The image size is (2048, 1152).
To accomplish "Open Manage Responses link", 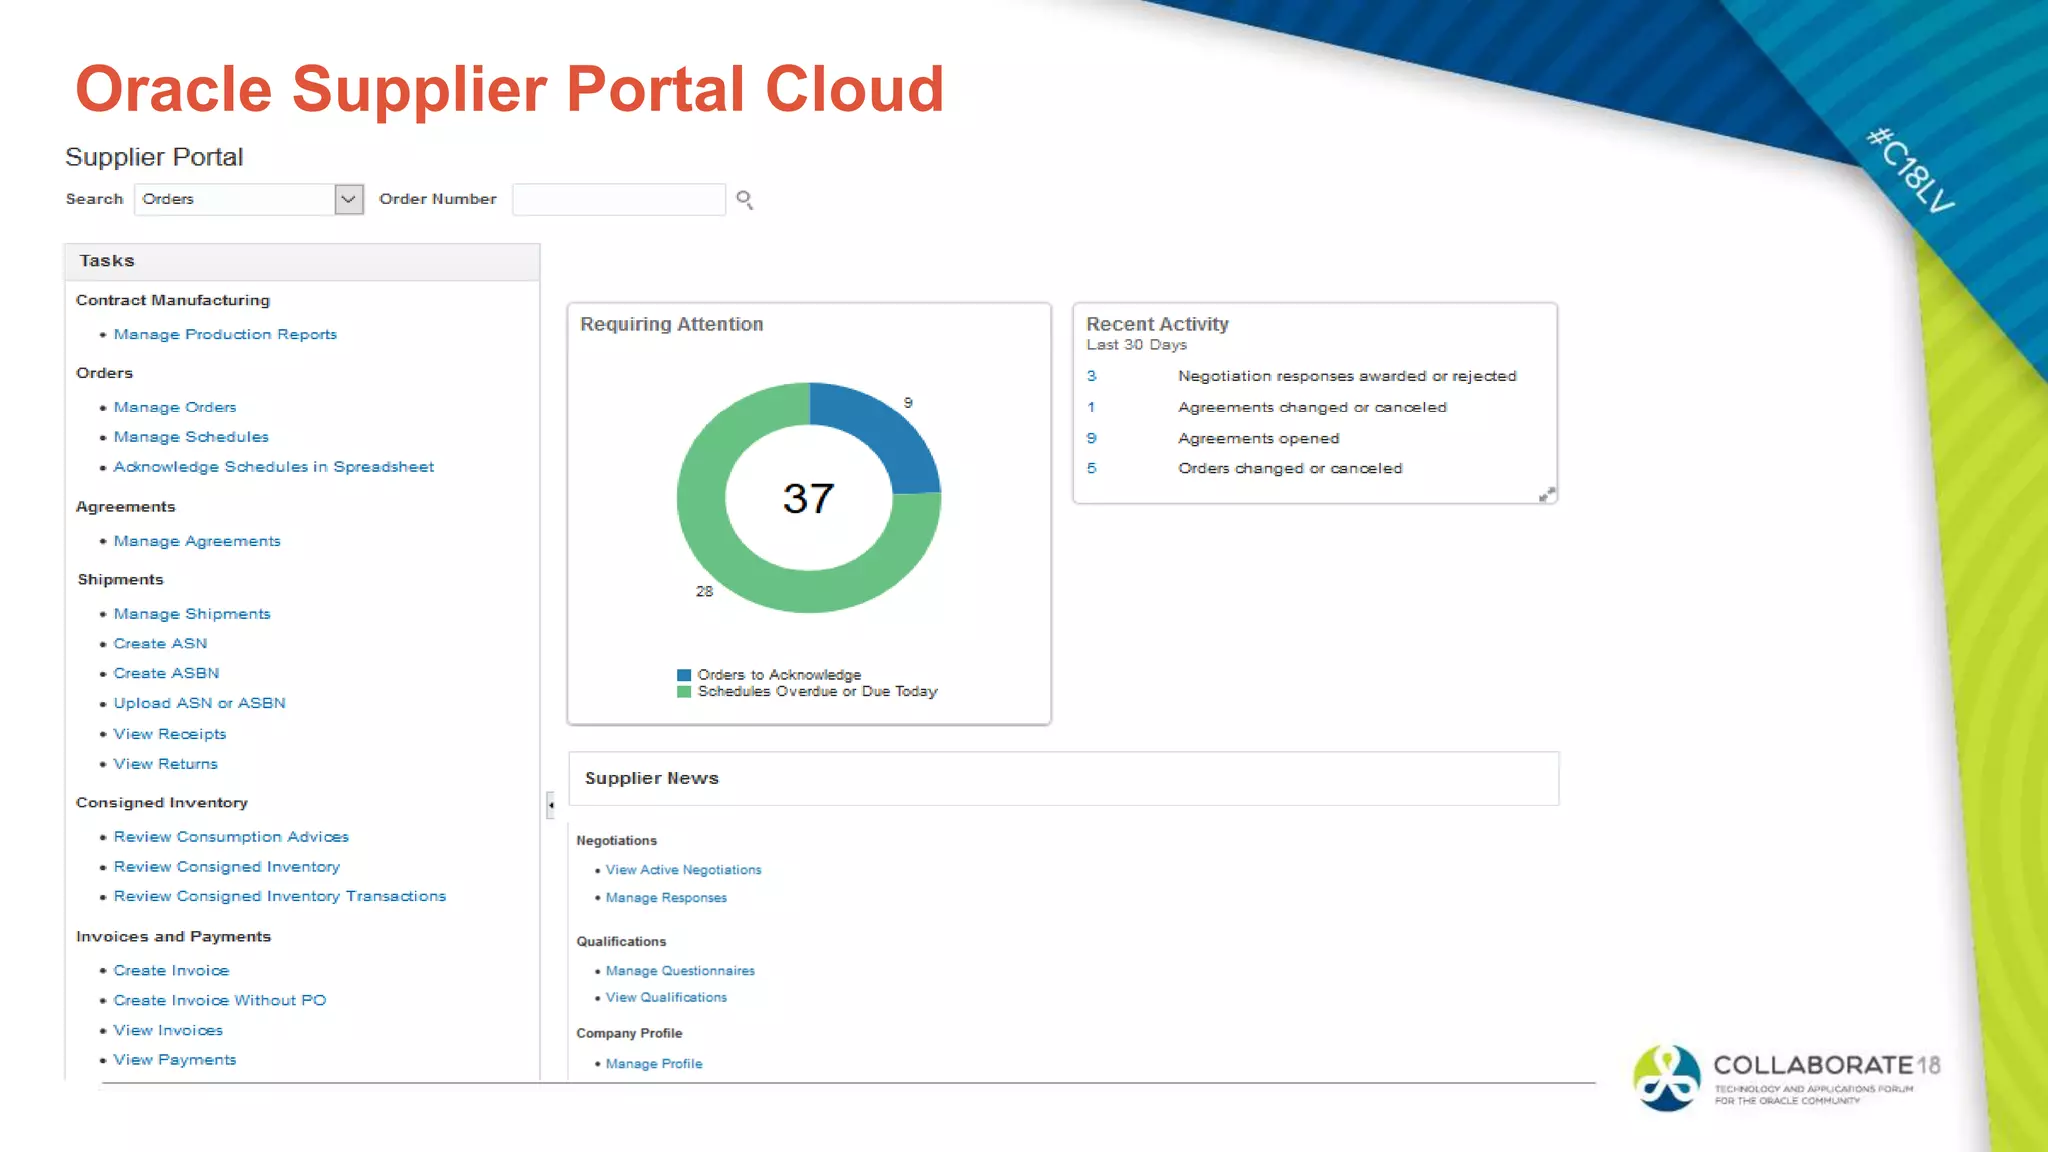I will click(666, 898).
